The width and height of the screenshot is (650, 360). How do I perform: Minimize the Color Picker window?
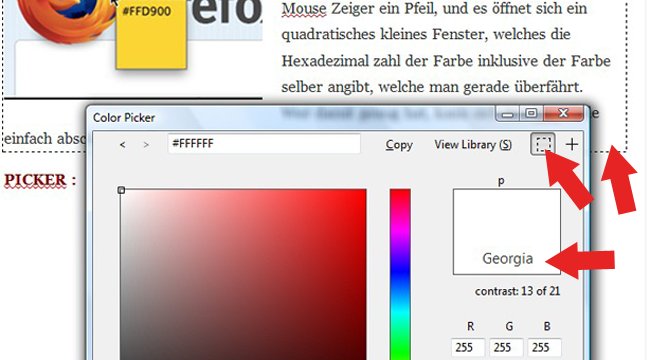coord(508,114)
